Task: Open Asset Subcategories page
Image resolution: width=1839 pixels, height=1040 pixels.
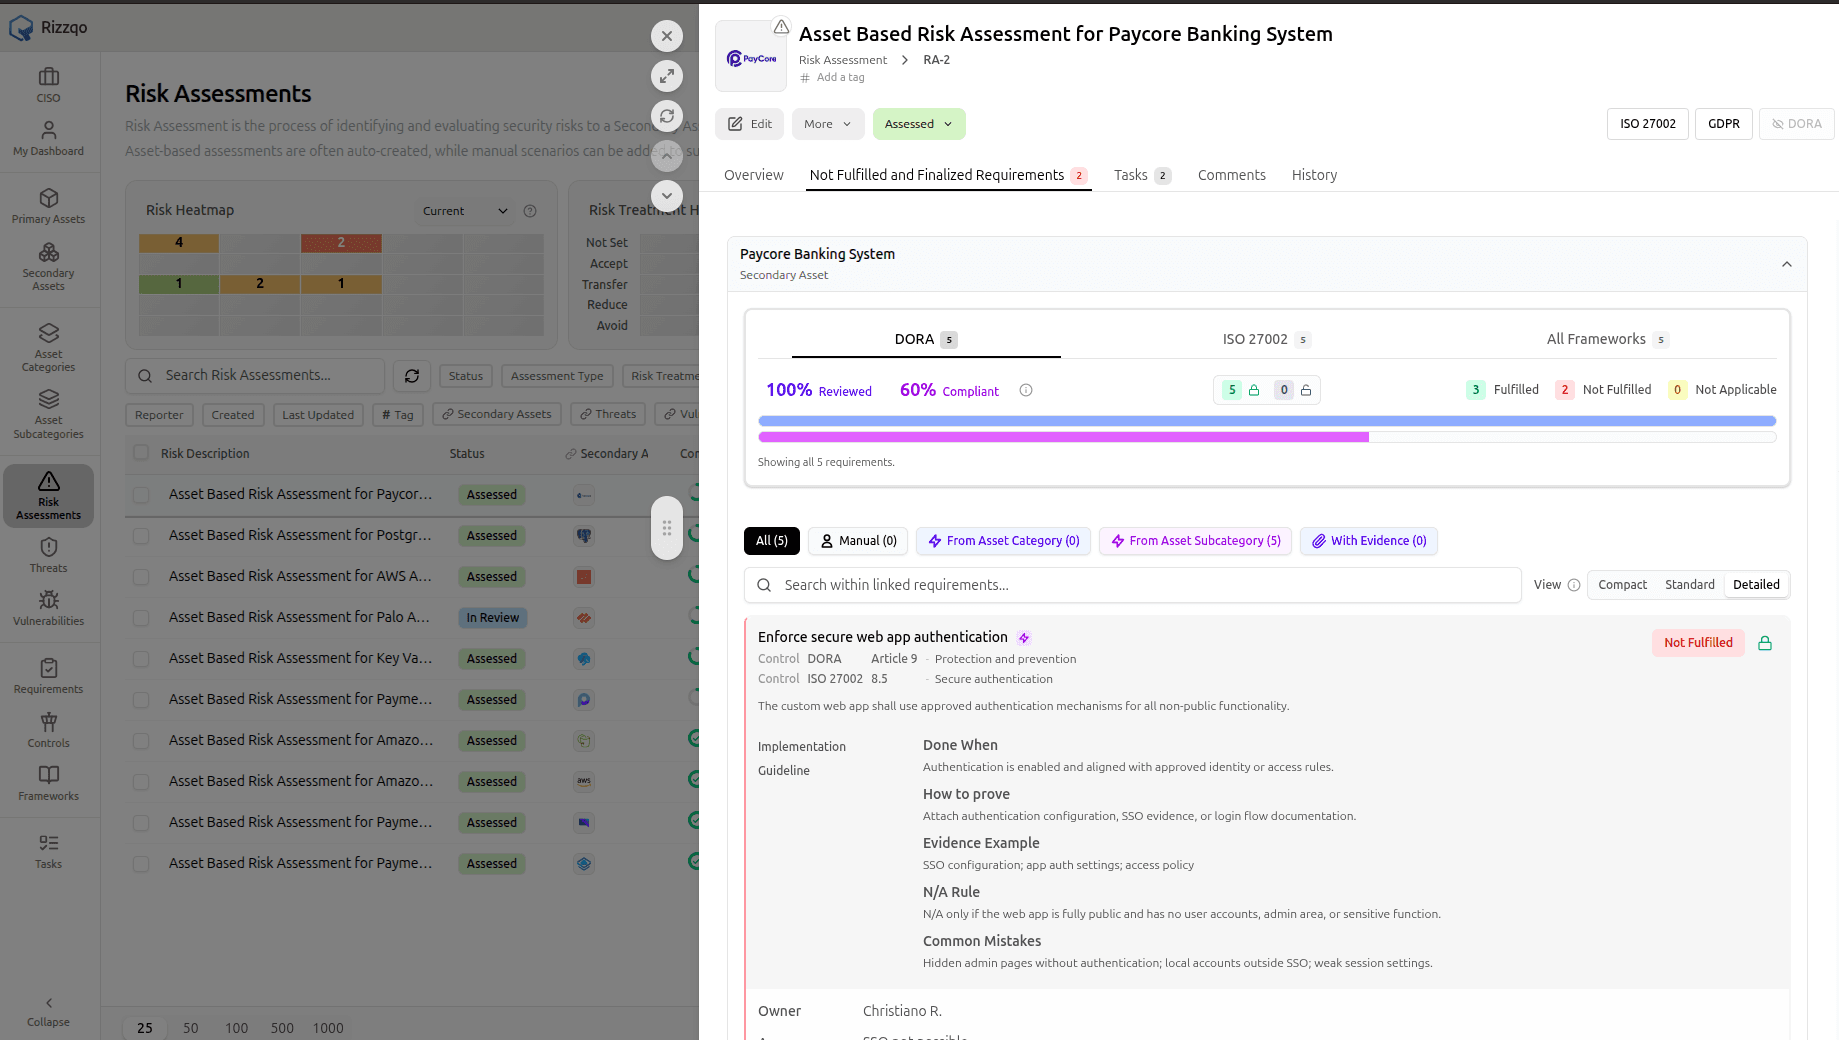Action: pyautogui.click(x=48, y=414)
